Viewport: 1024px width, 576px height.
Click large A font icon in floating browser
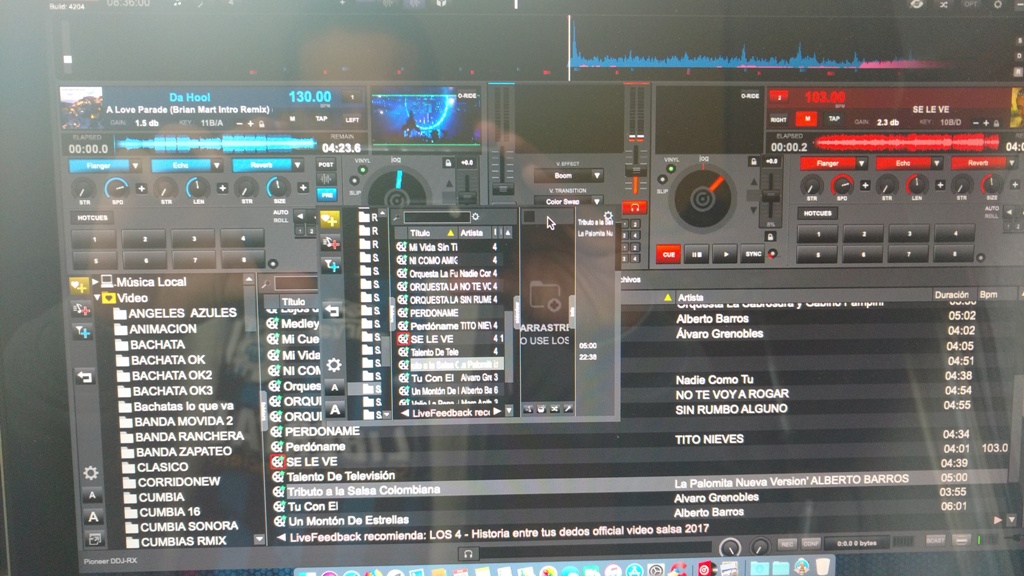[335, 409]
